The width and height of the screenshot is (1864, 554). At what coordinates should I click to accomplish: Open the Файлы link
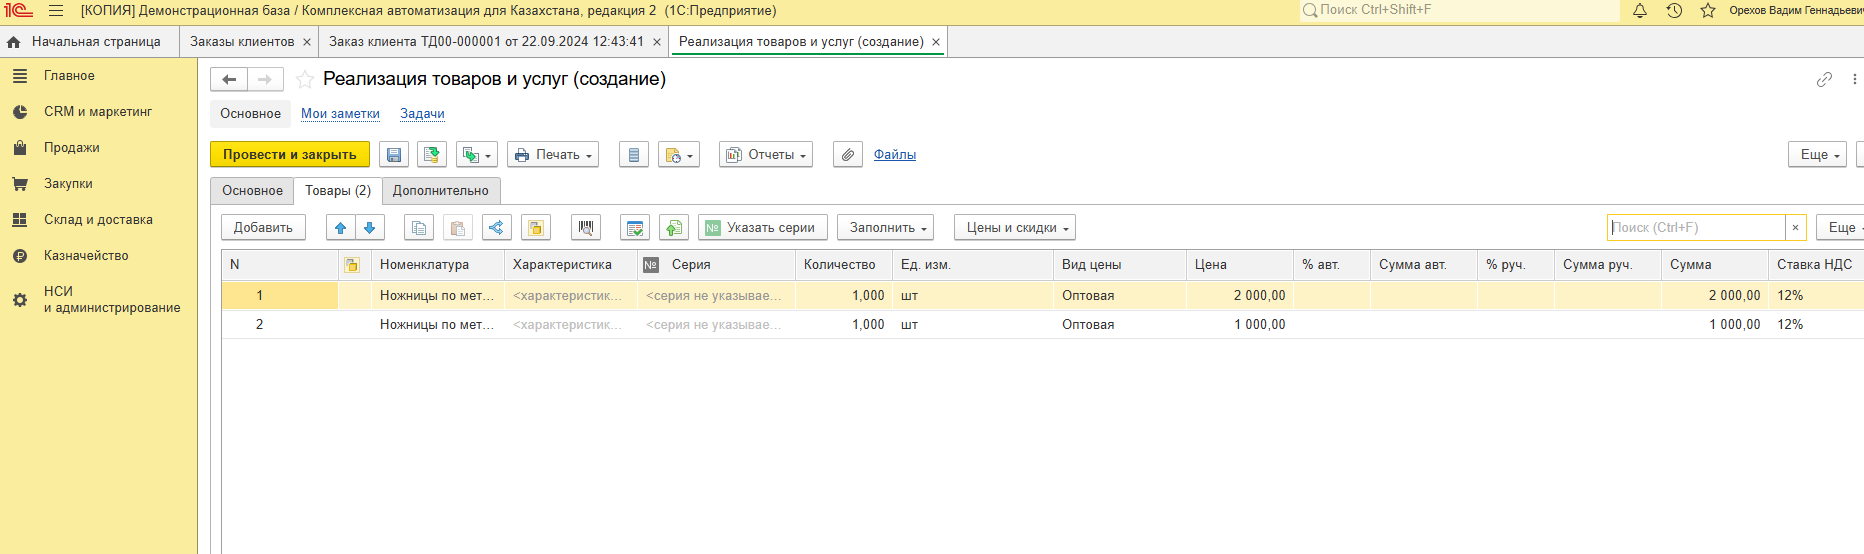[x=895, y=155]
